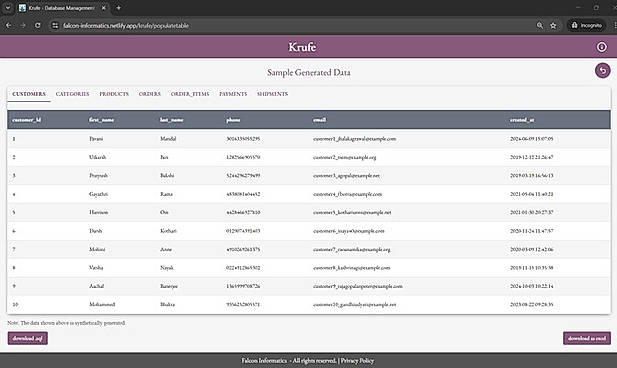Image resolution: width=617 pixels, height=368 pixels.
Task: Click the email cell starting 'customer1_'
Action: [355, 139]
